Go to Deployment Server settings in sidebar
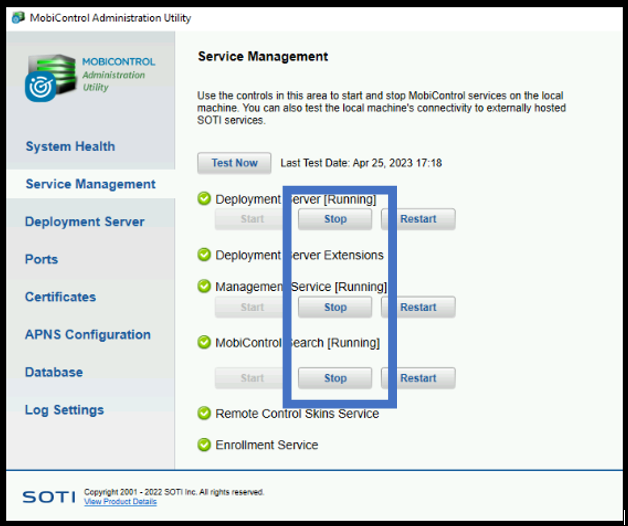628x526 pixels. click(x=84, y=222)
